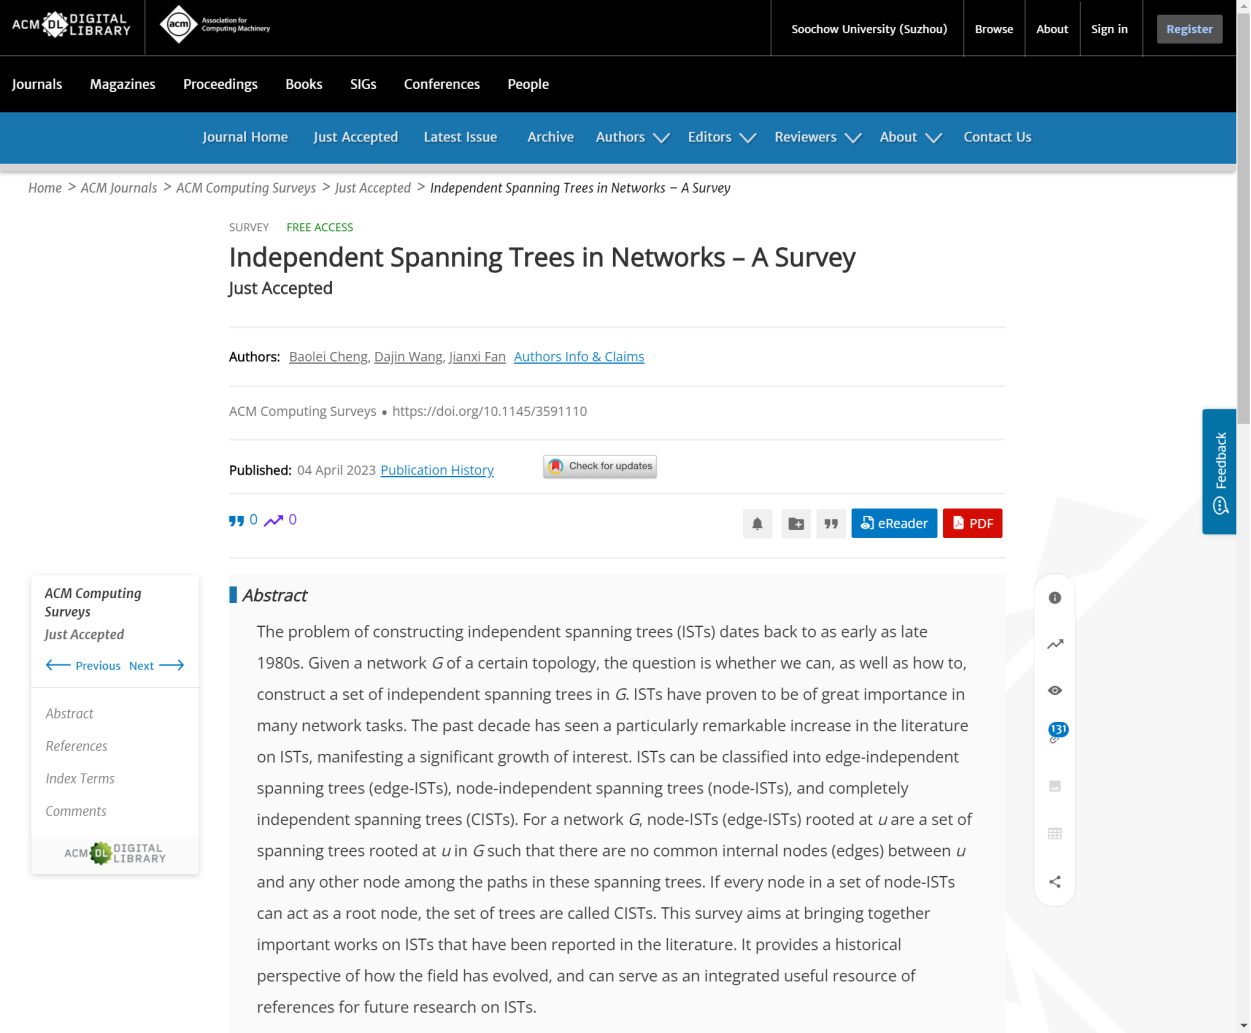Expand the Reviewers dropdown menu
Image resolution: width=1251 pixels, height=1033 pixels.
click(x=817, y=137)
